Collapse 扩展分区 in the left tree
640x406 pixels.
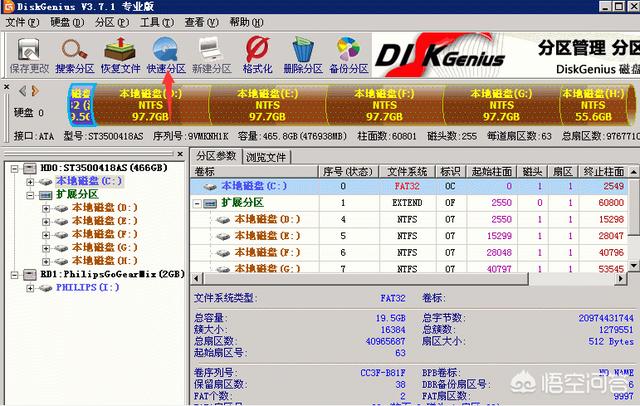point(33,195)
